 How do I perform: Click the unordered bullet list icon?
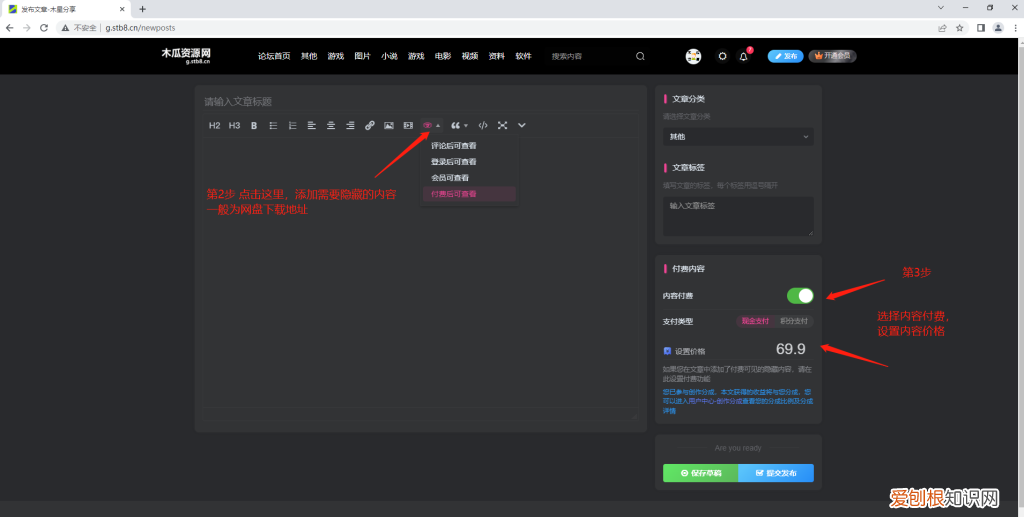click(x=273, y=126)
